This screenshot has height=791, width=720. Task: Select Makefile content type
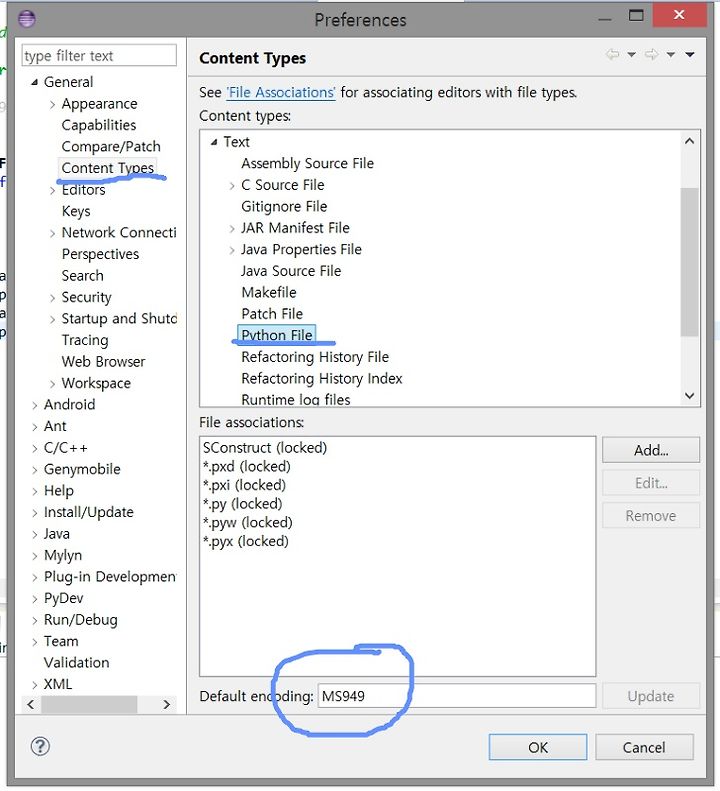click(269, 293)
